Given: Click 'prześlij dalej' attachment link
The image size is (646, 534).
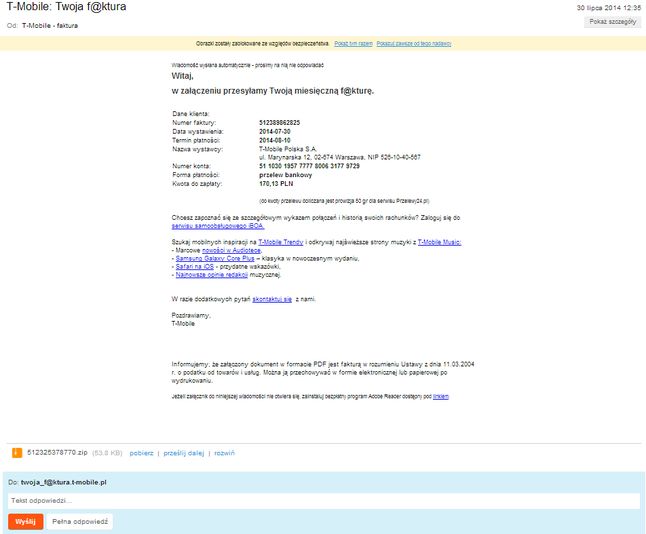Looking at the screenshot, I should pyautogui.click(x=184, y=453).
